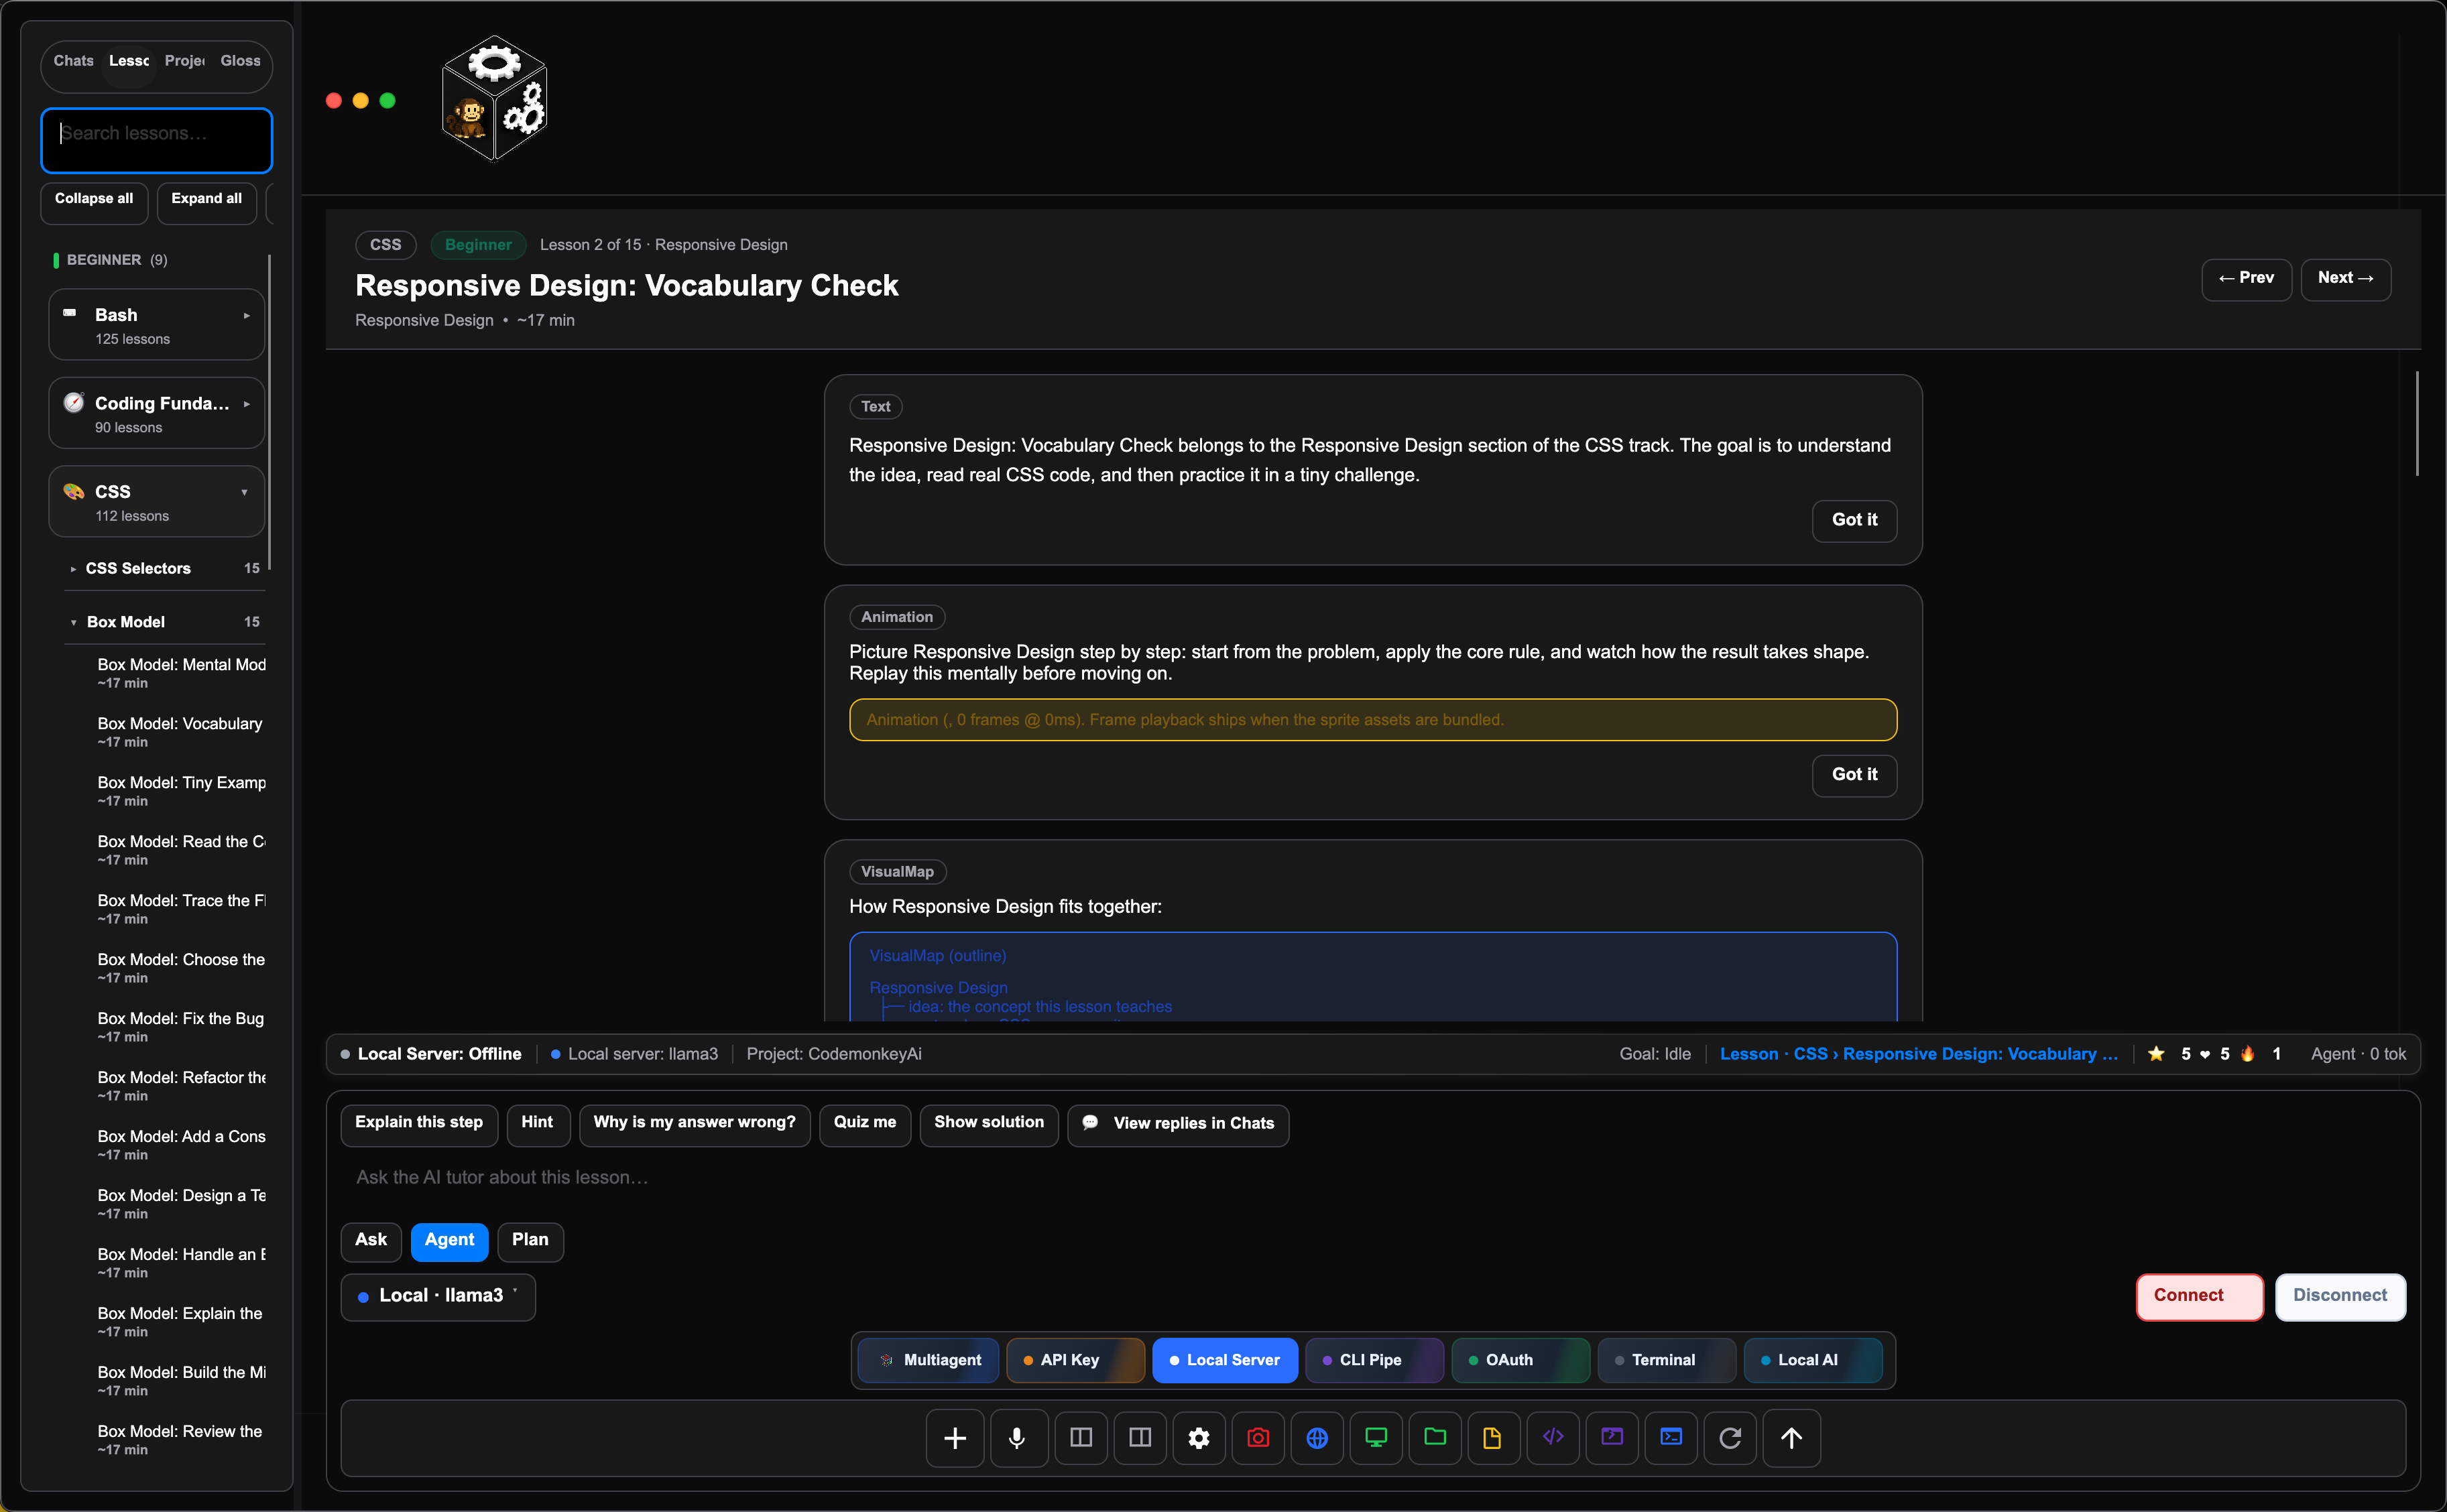Select the OAuth connection mode
The image size is (2447, 1512).
pos(1520,1360)
